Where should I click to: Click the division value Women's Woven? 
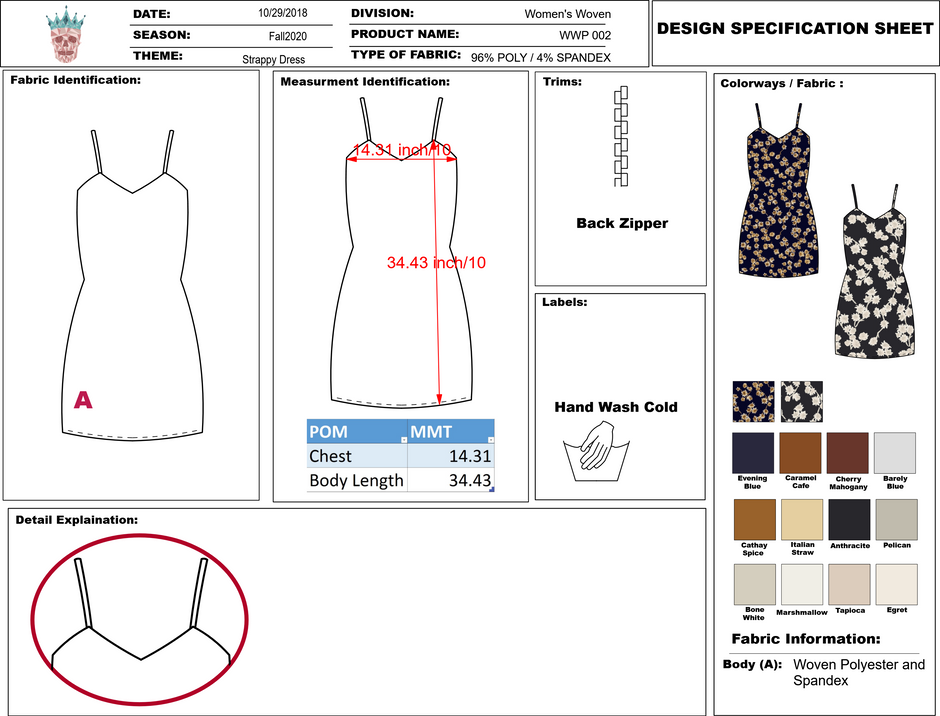pyautogui.click(x=568, y=14)
